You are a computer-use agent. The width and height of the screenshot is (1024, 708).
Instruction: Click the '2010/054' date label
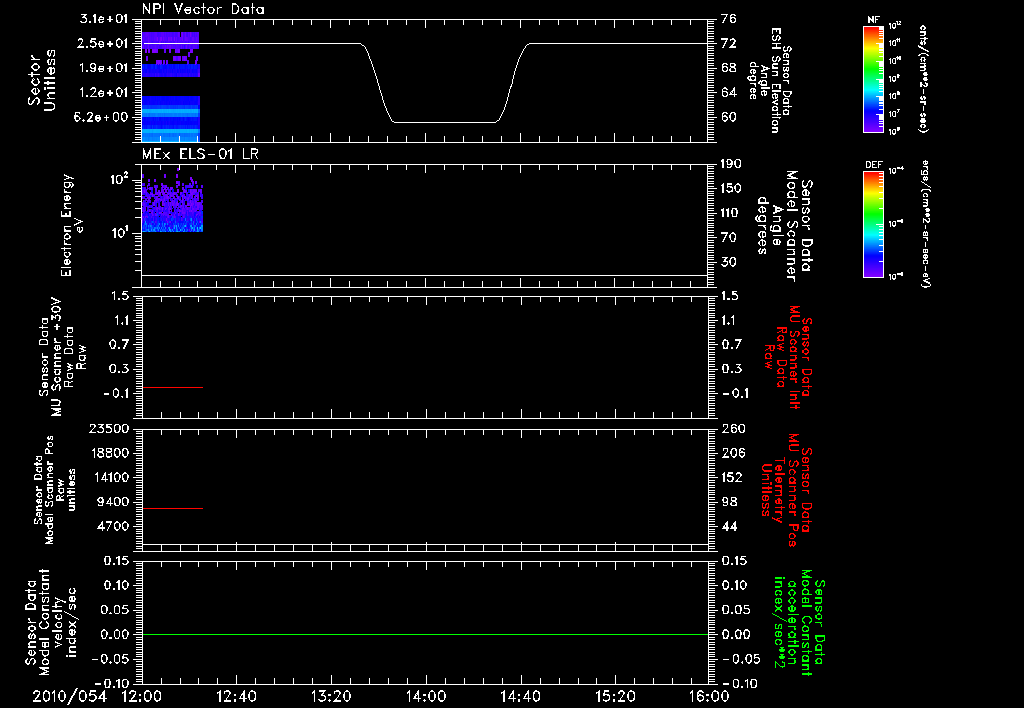[70, 696]
